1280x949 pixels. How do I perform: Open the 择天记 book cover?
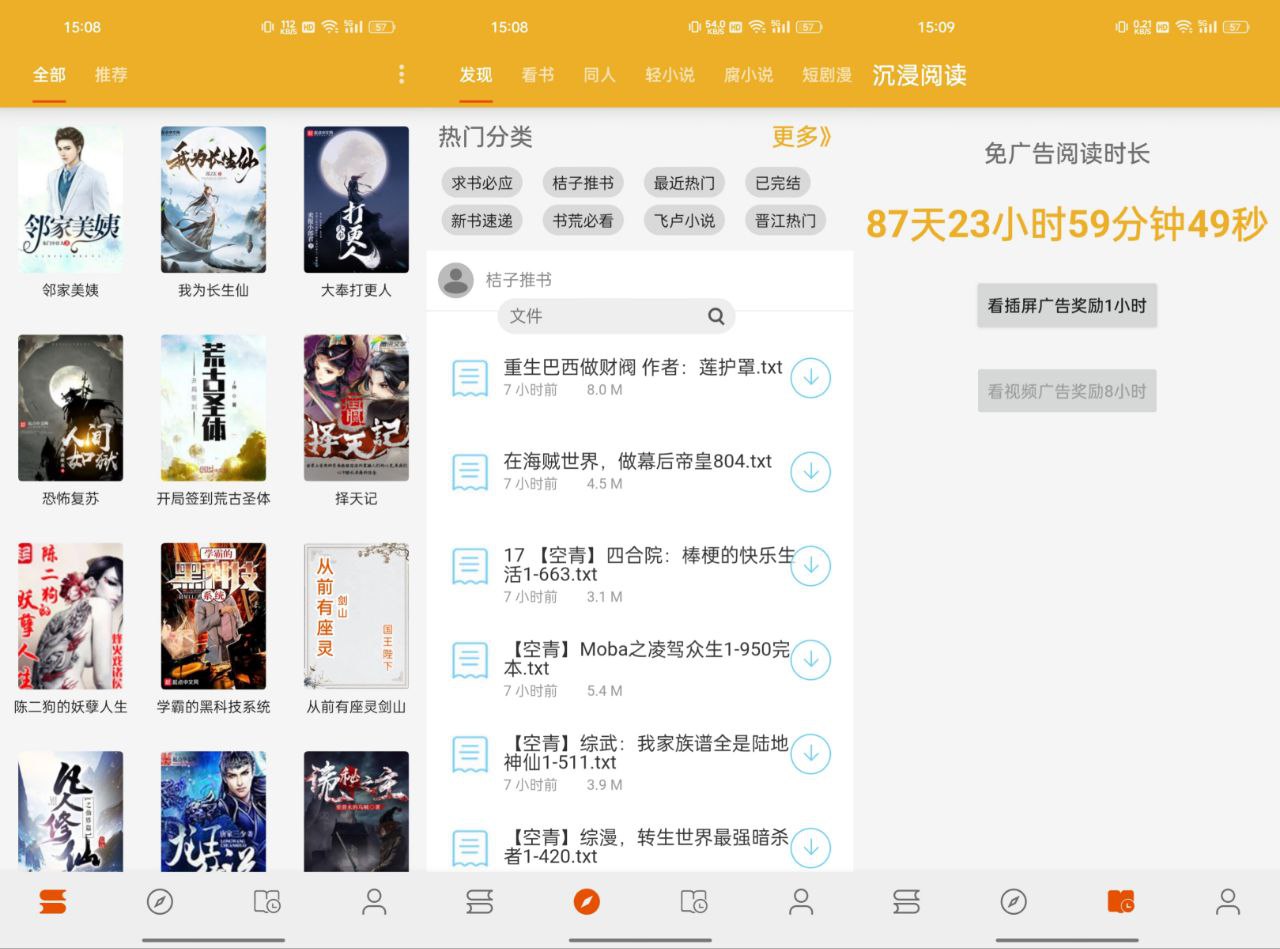coord(356,408)
